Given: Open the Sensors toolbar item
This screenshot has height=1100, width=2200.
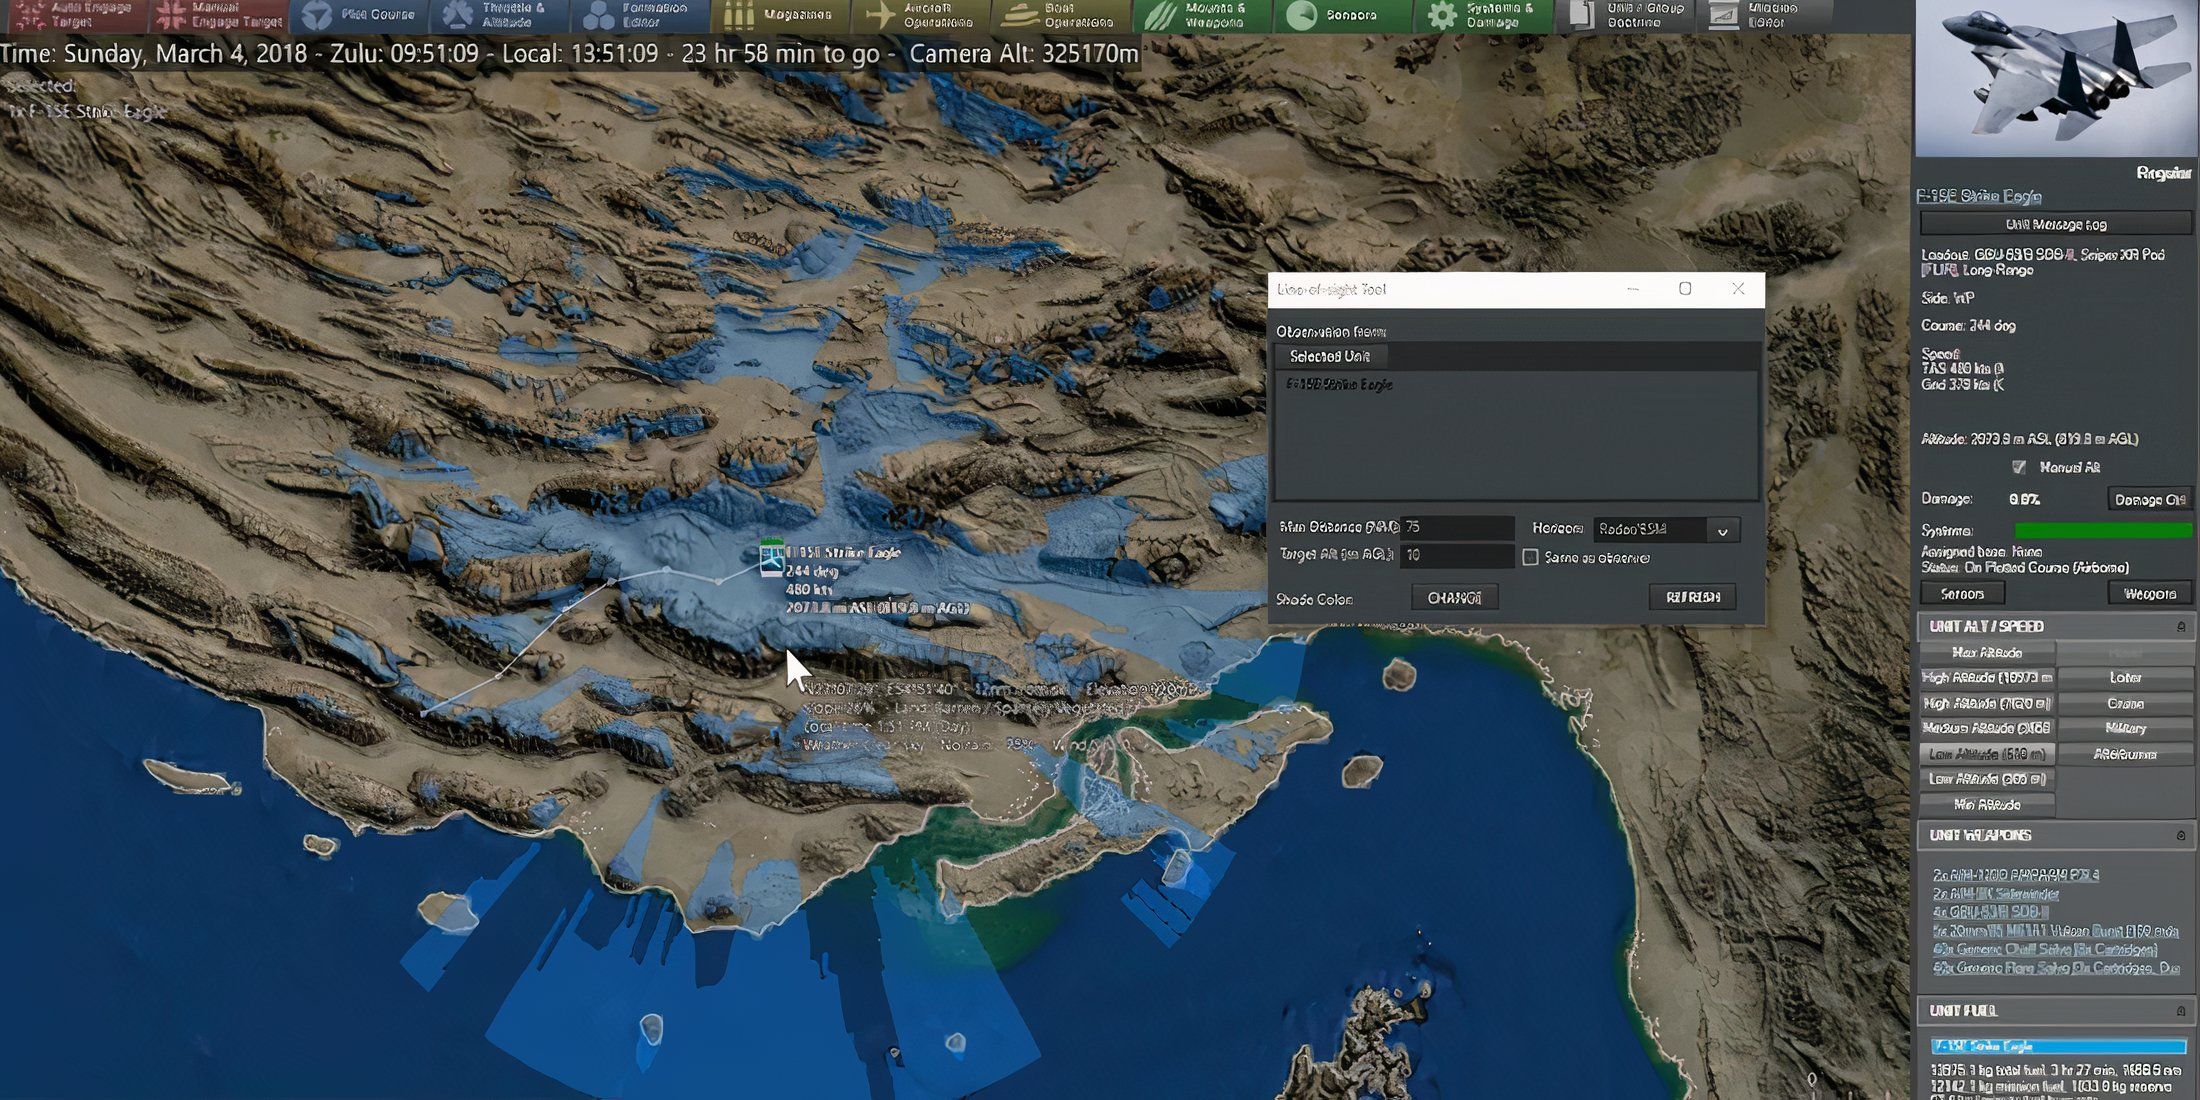Looking at the screenshot, I should coord(1343,14).
